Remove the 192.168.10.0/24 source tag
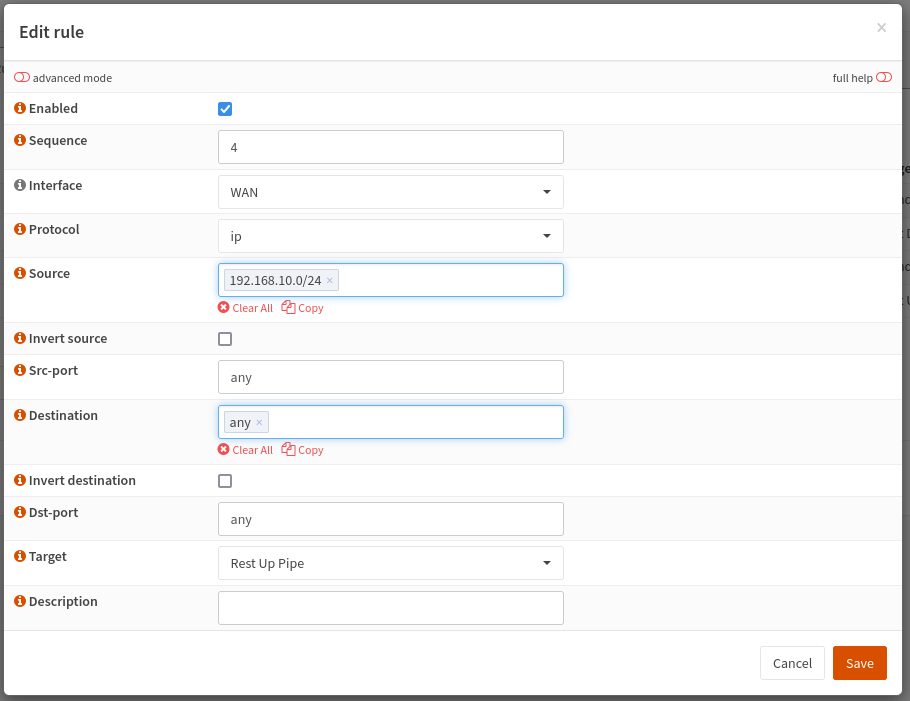 pyautogui.click(x=329, y=280)
